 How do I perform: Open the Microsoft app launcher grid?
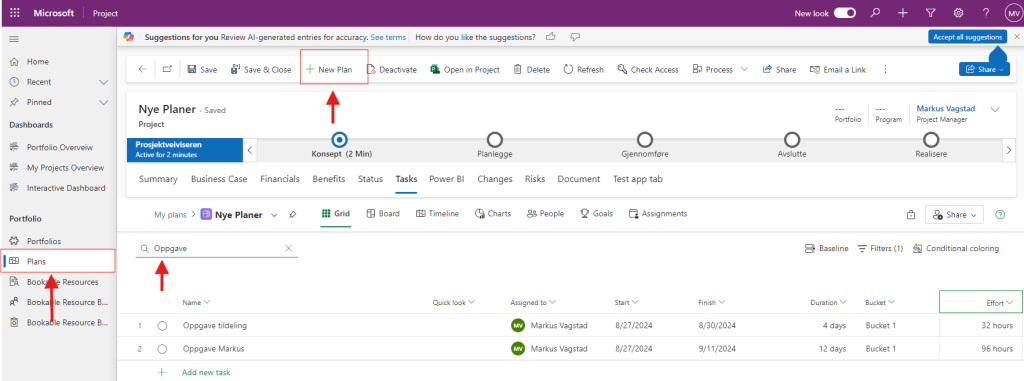14,12
